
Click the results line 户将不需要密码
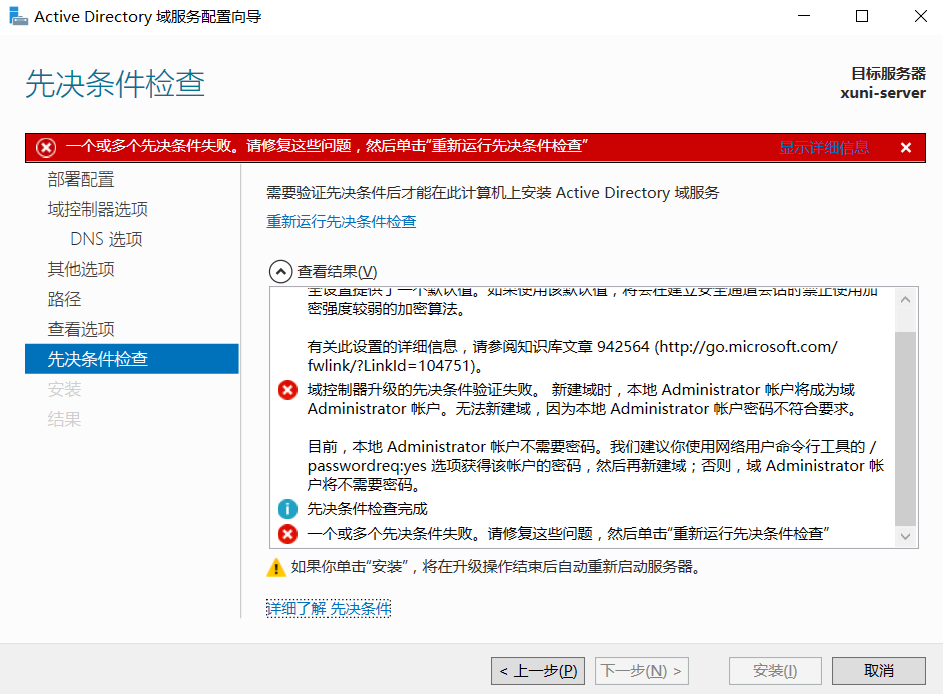[x=364, y=485]
